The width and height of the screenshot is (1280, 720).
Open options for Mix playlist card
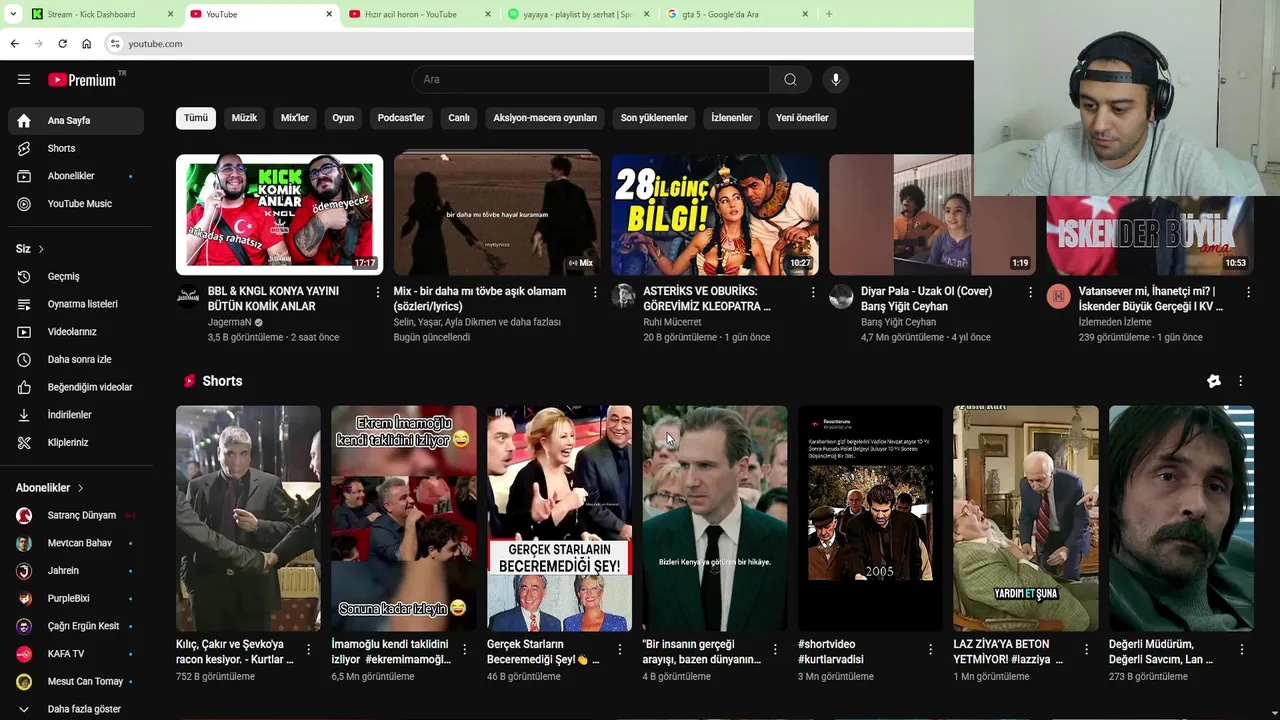(x=595, y=292)
